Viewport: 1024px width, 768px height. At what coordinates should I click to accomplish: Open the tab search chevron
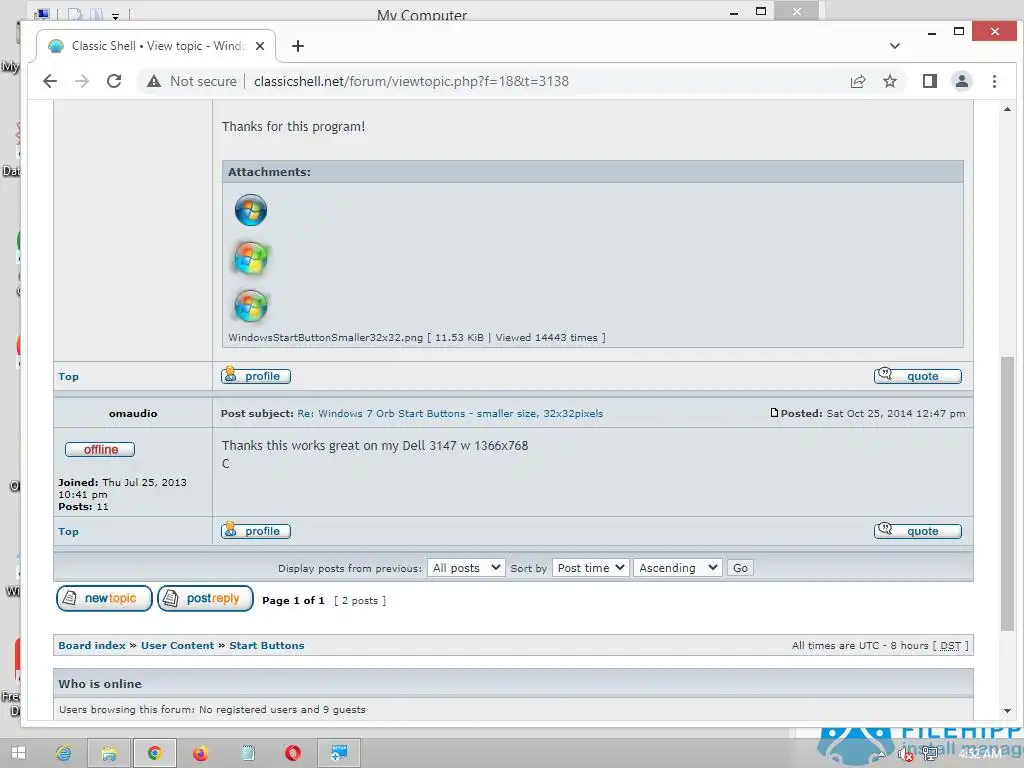895,46
